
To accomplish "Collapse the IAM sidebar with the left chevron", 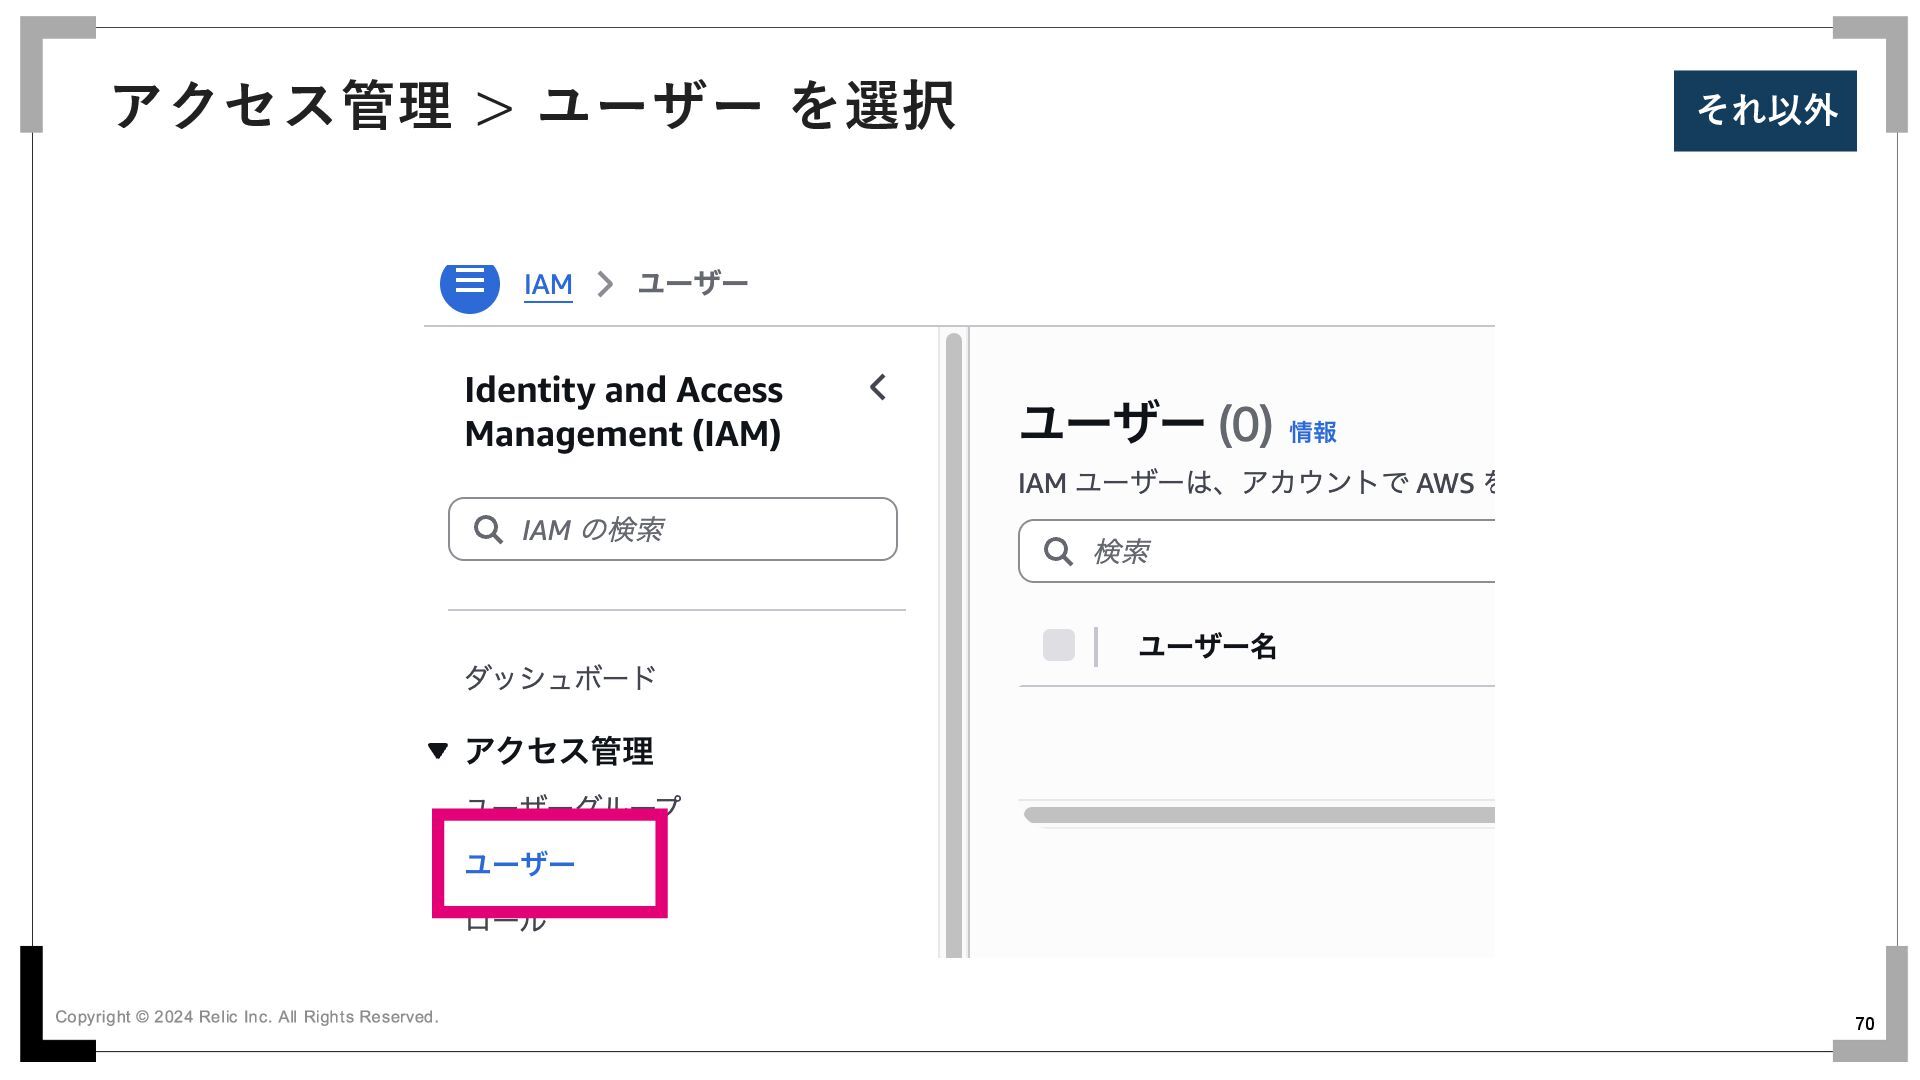I will [878, 388].
